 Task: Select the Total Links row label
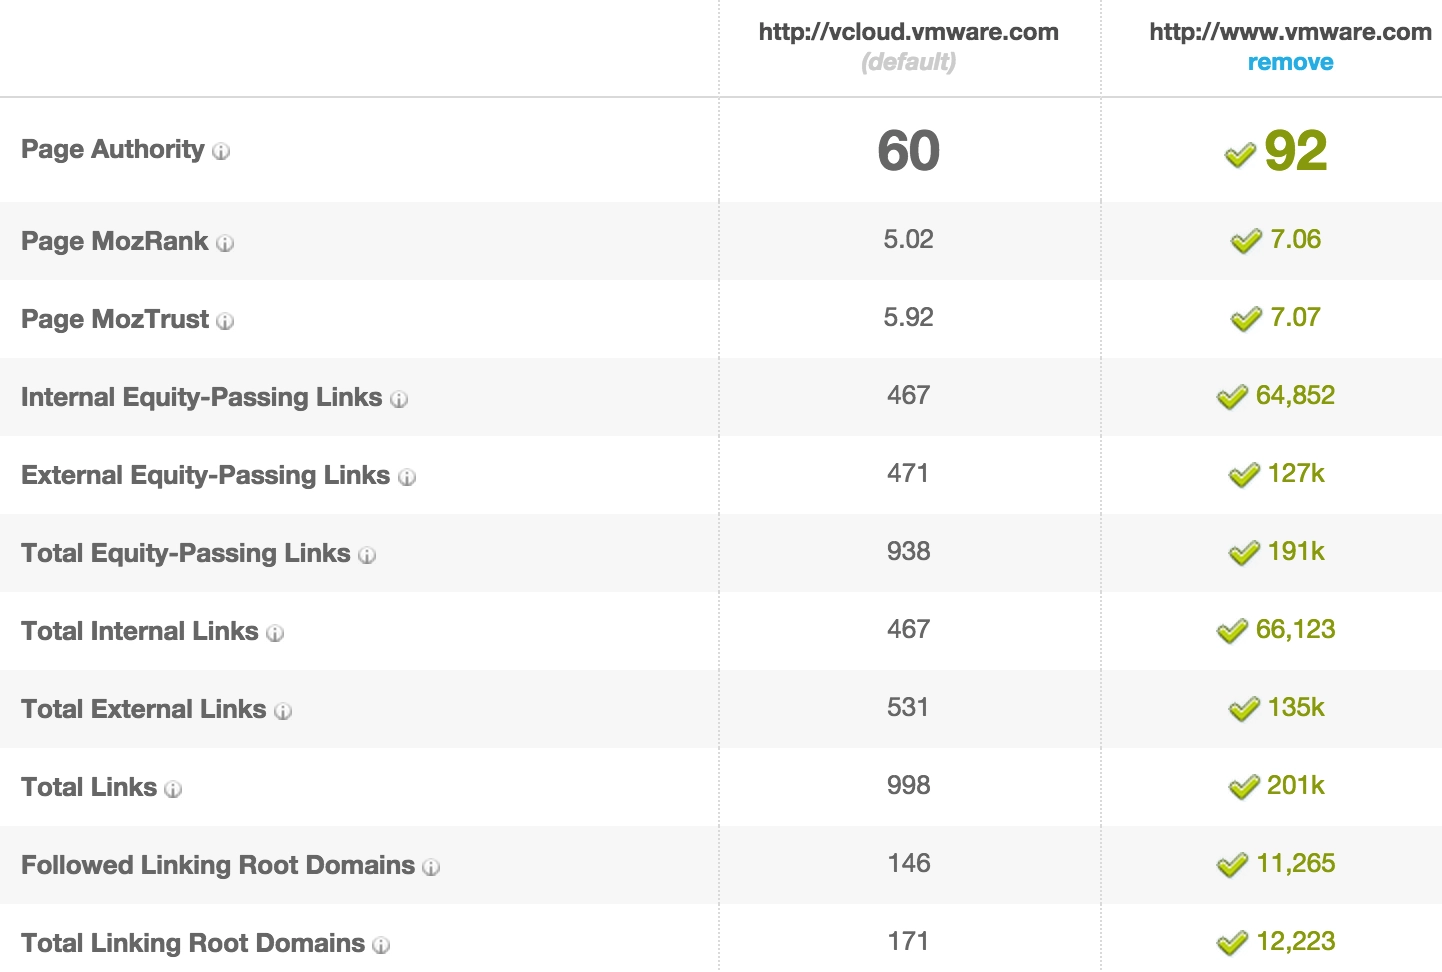click(89, 787)
